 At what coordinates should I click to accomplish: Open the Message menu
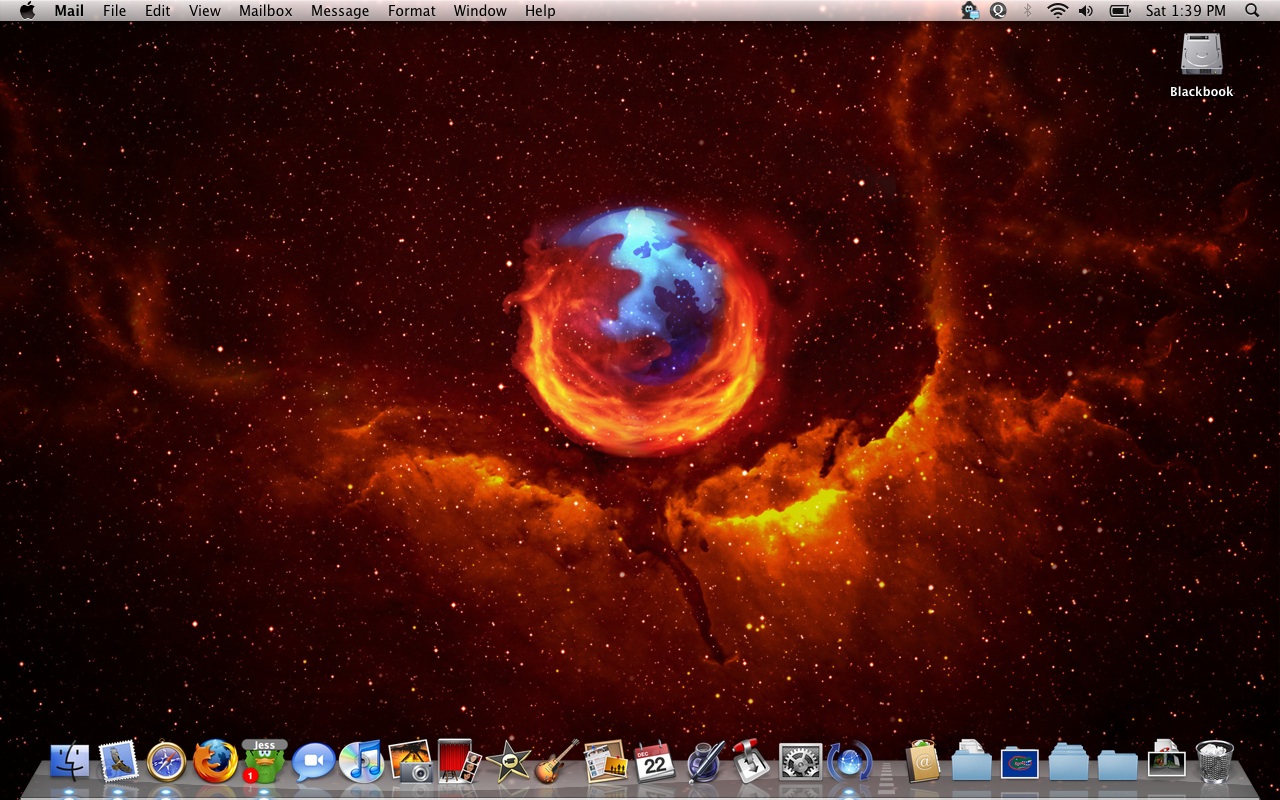(340, 10)
